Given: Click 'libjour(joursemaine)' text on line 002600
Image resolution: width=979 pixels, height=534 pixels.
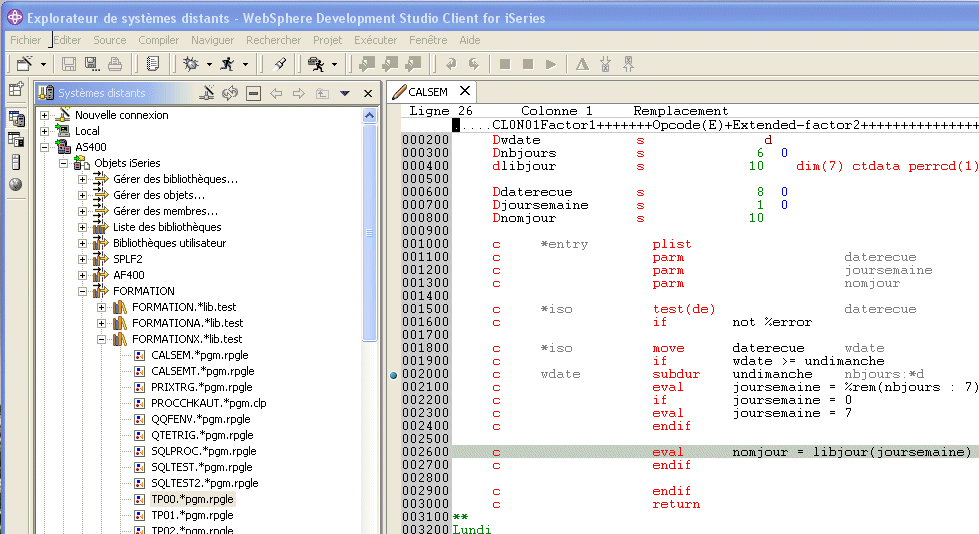Looking at the screenshot, I should click(x=892, y=452).
